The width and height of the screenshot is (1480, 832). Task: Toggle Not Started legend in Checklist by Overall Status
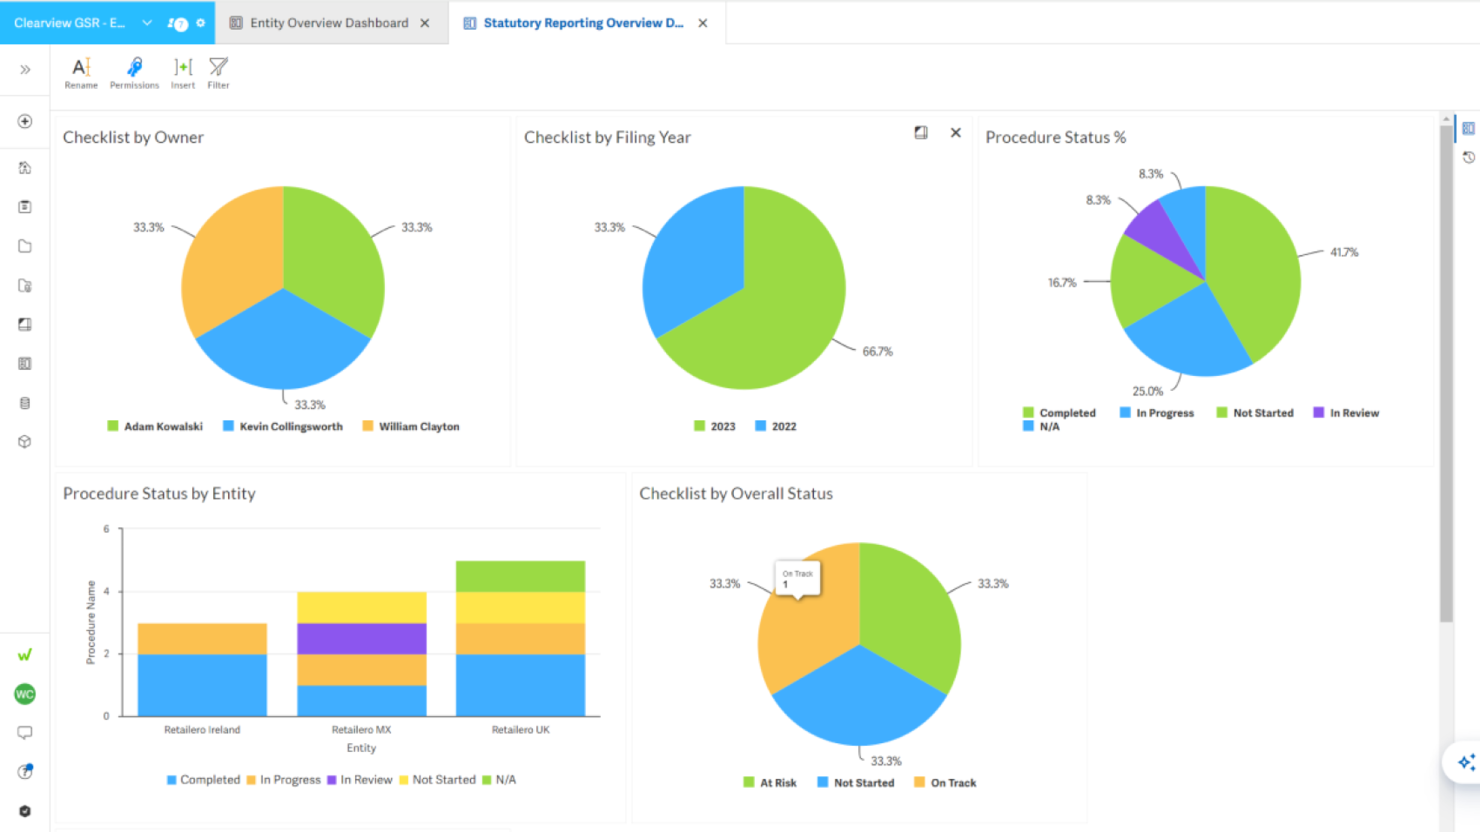click(x=856, y=783)
